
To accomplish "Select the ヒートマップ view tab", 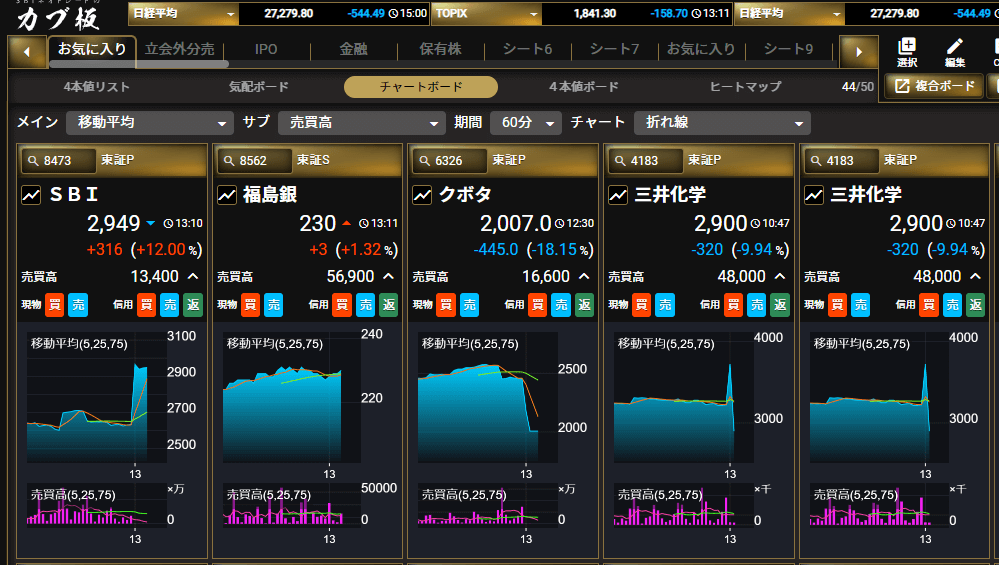I will (x=745, y=87).
